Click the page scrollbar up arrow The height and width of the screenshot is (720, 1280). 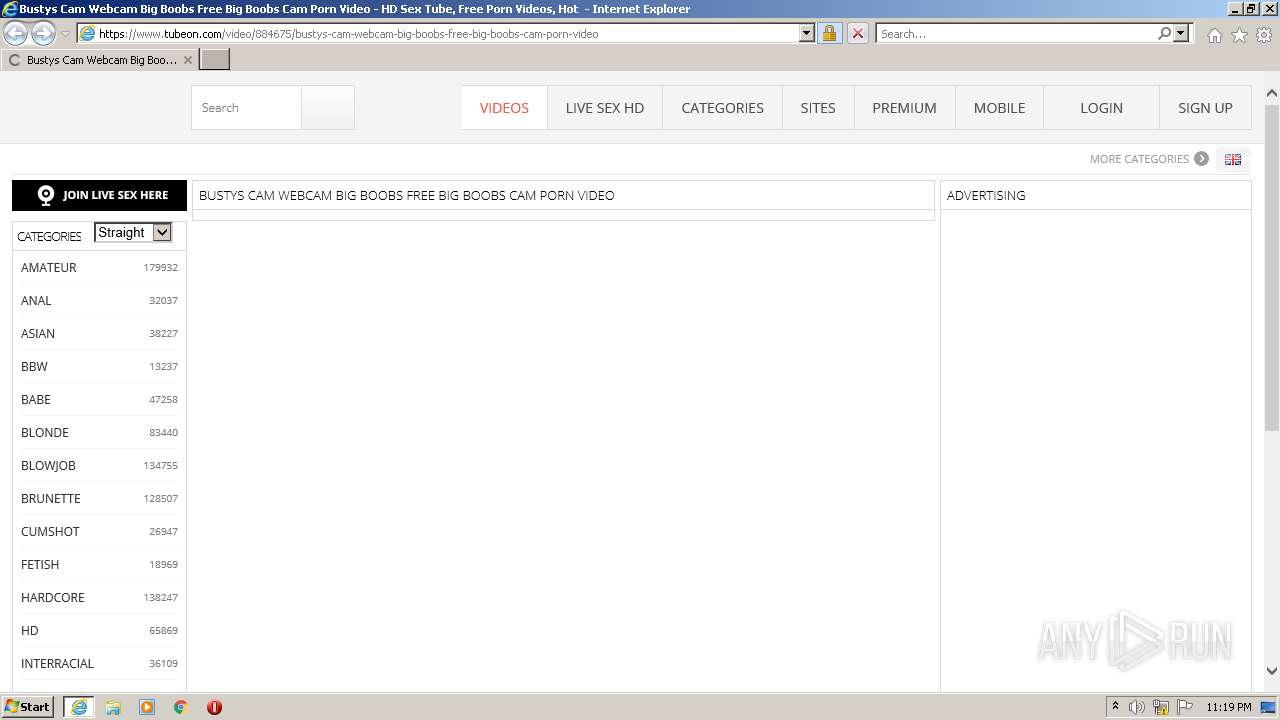point(1271,94)
